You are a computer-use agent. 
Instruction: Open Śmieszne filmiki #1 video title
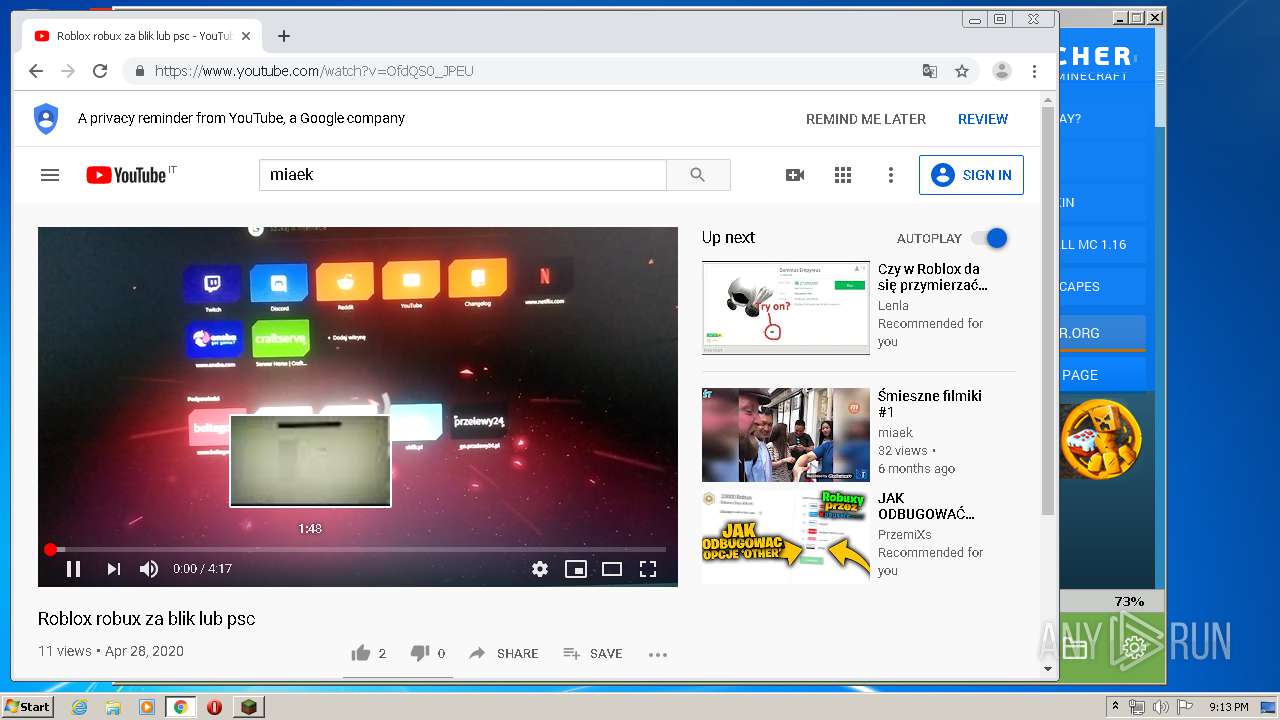[x=930, y=404]
